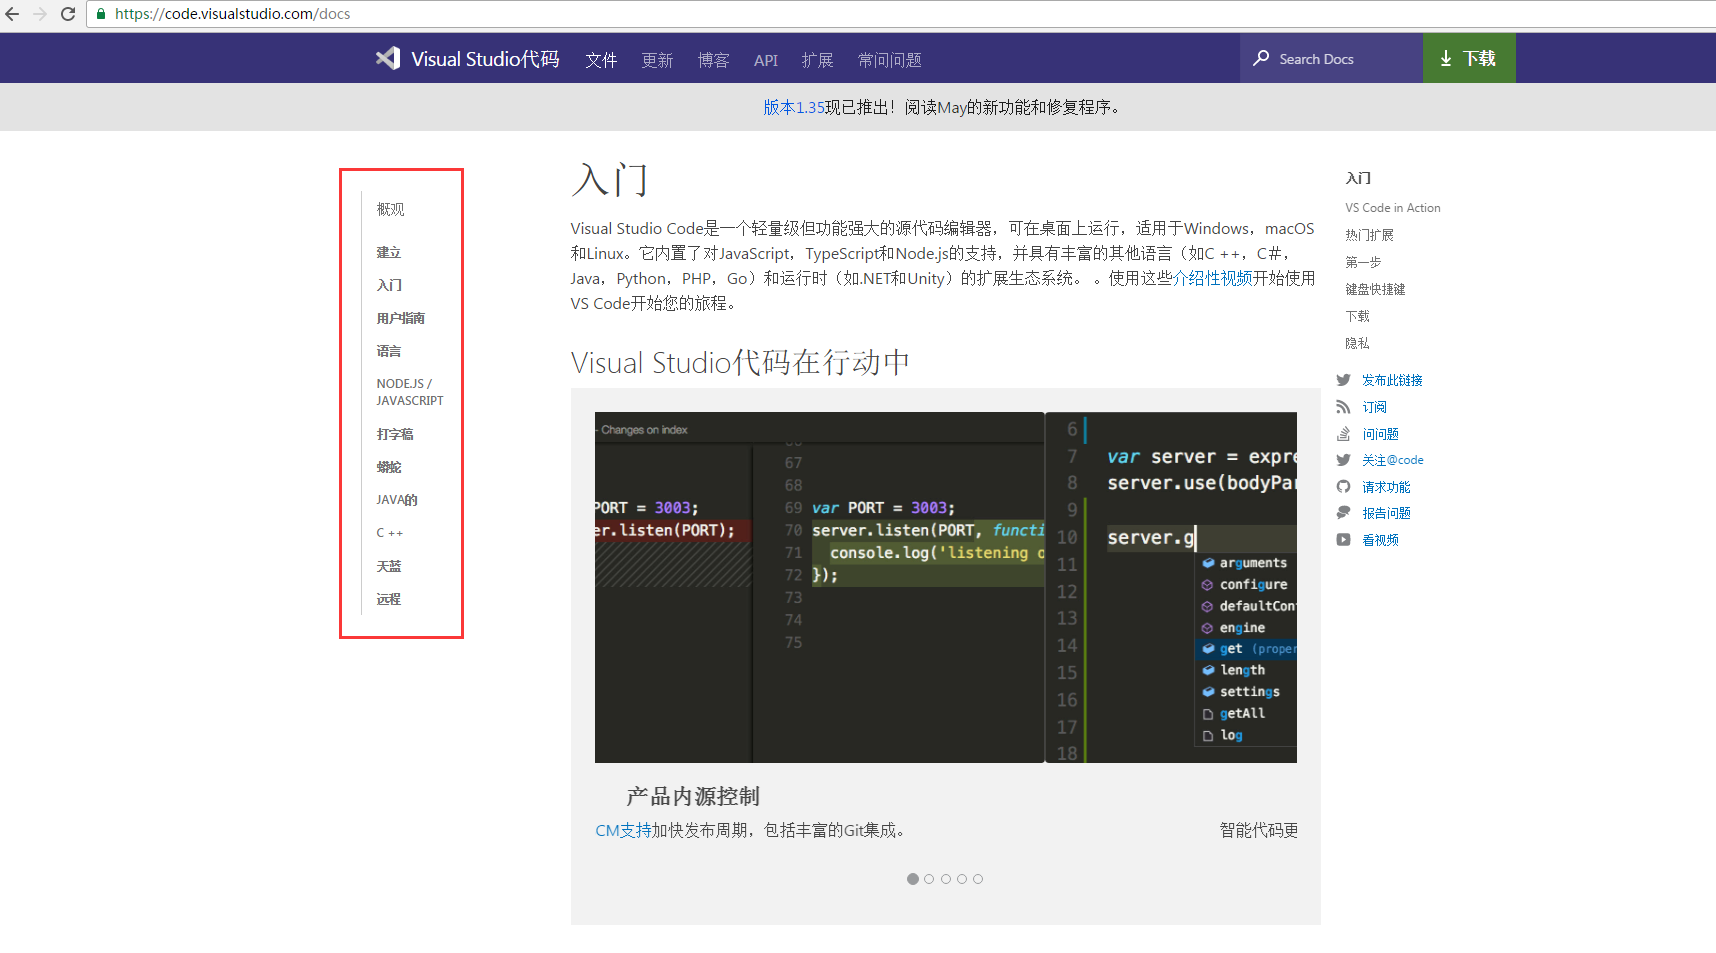
Task: Expand 打字稿 section in left sidebar
Action: coord(395,434)
